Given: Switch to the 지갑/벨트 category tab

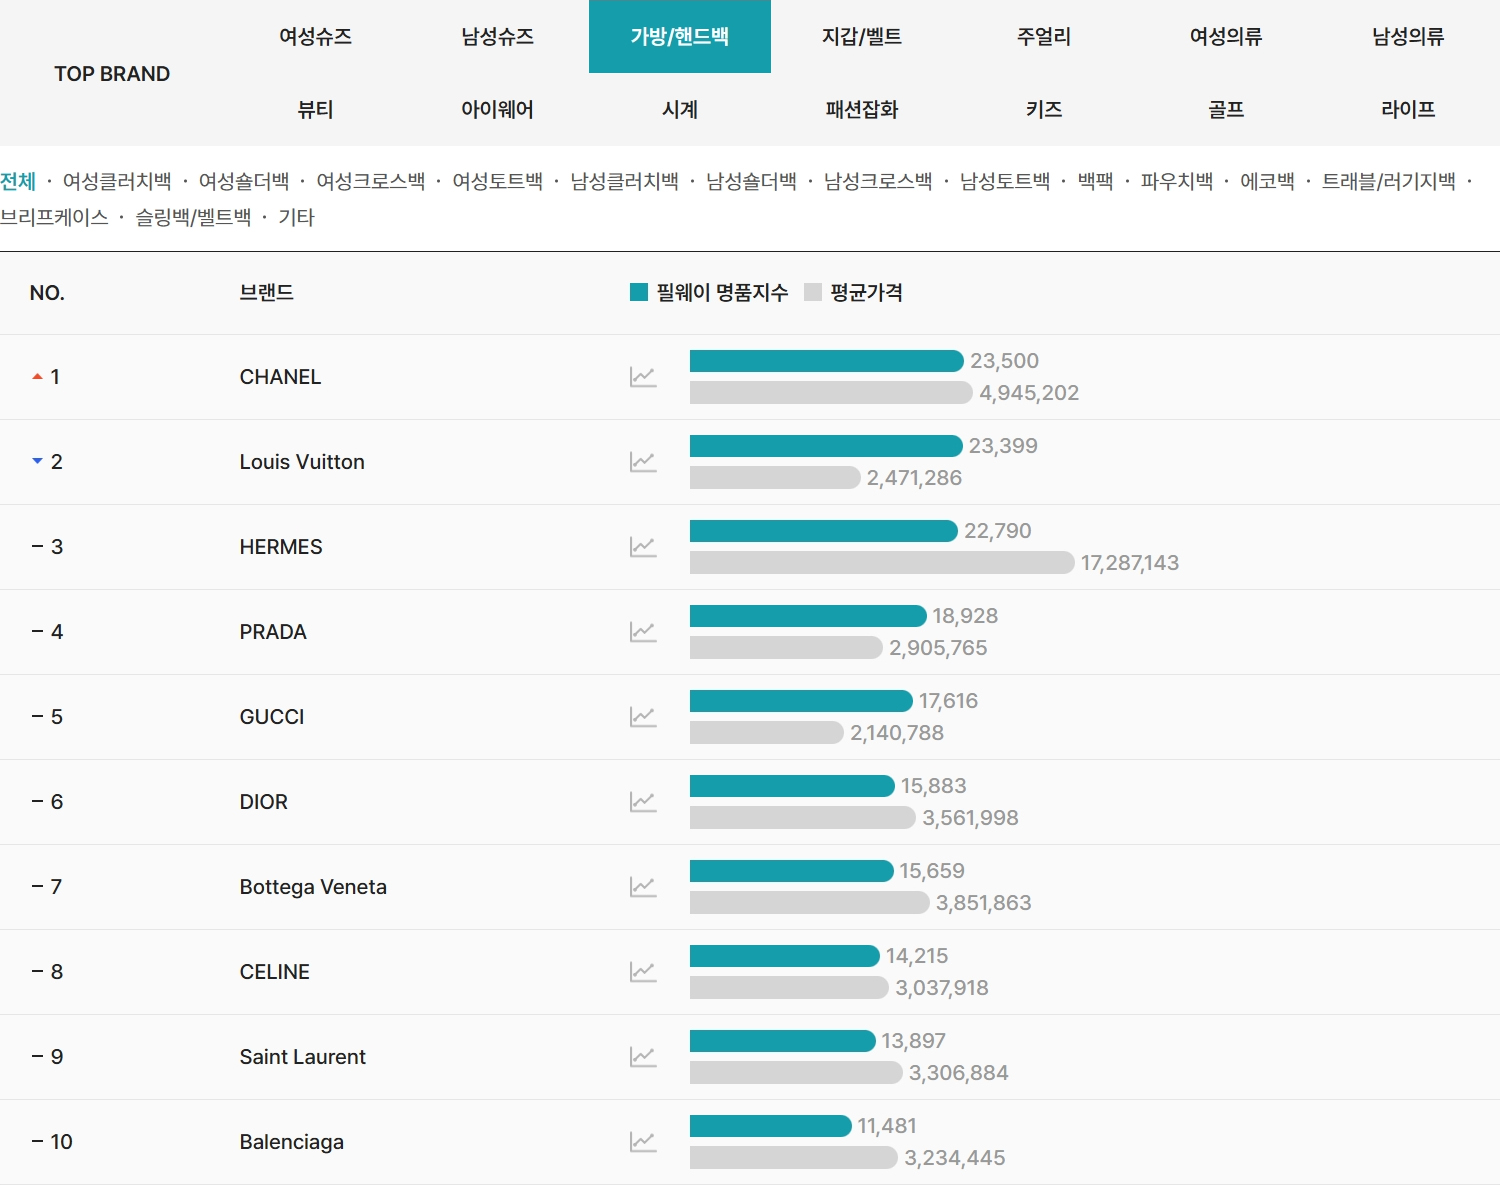Looking at the screenshot, I should click(x=862, y=37).
